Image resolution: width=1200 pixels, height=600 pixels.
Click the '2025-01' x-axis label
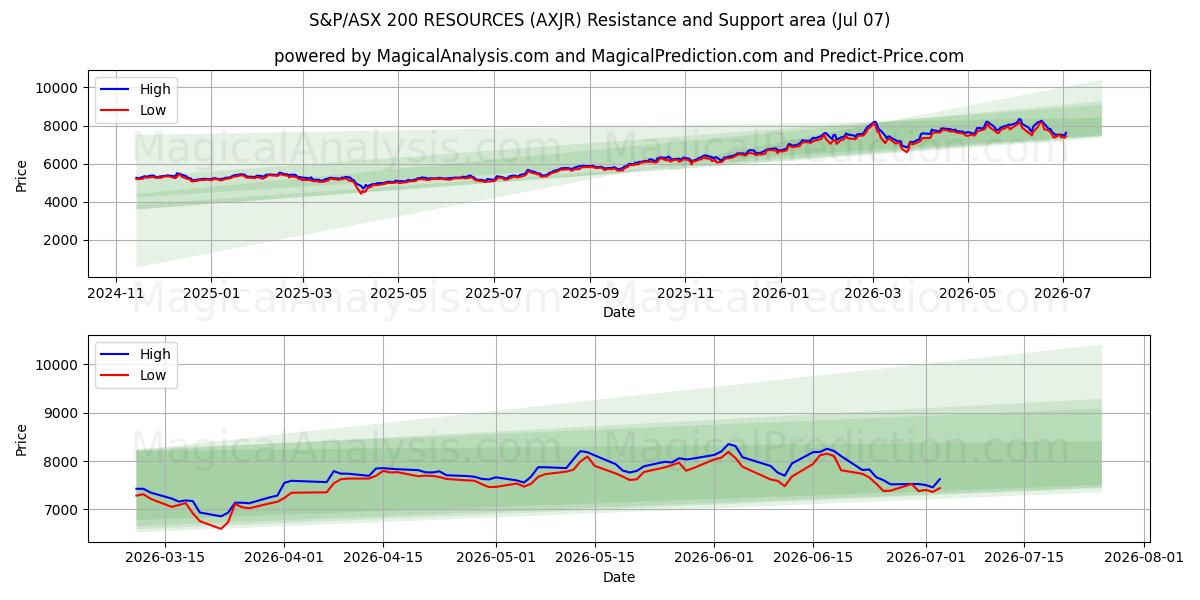tap(211, 294)
